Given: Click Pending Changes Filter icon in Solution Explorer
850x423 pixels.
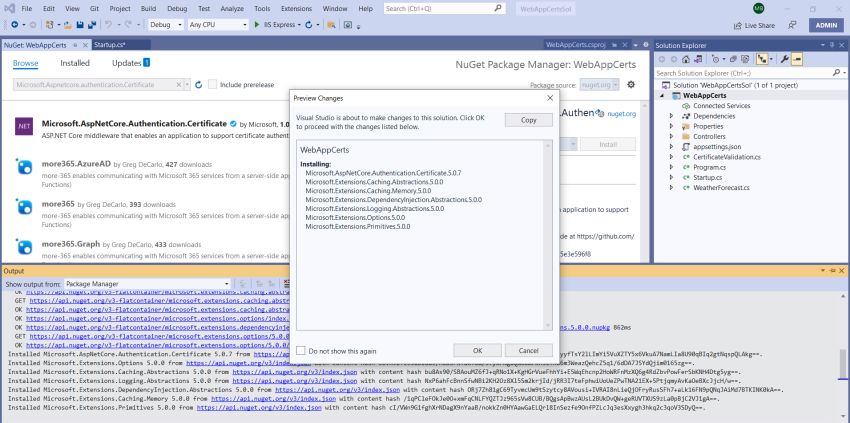Looking at the screenshot, I should [716, 59].
